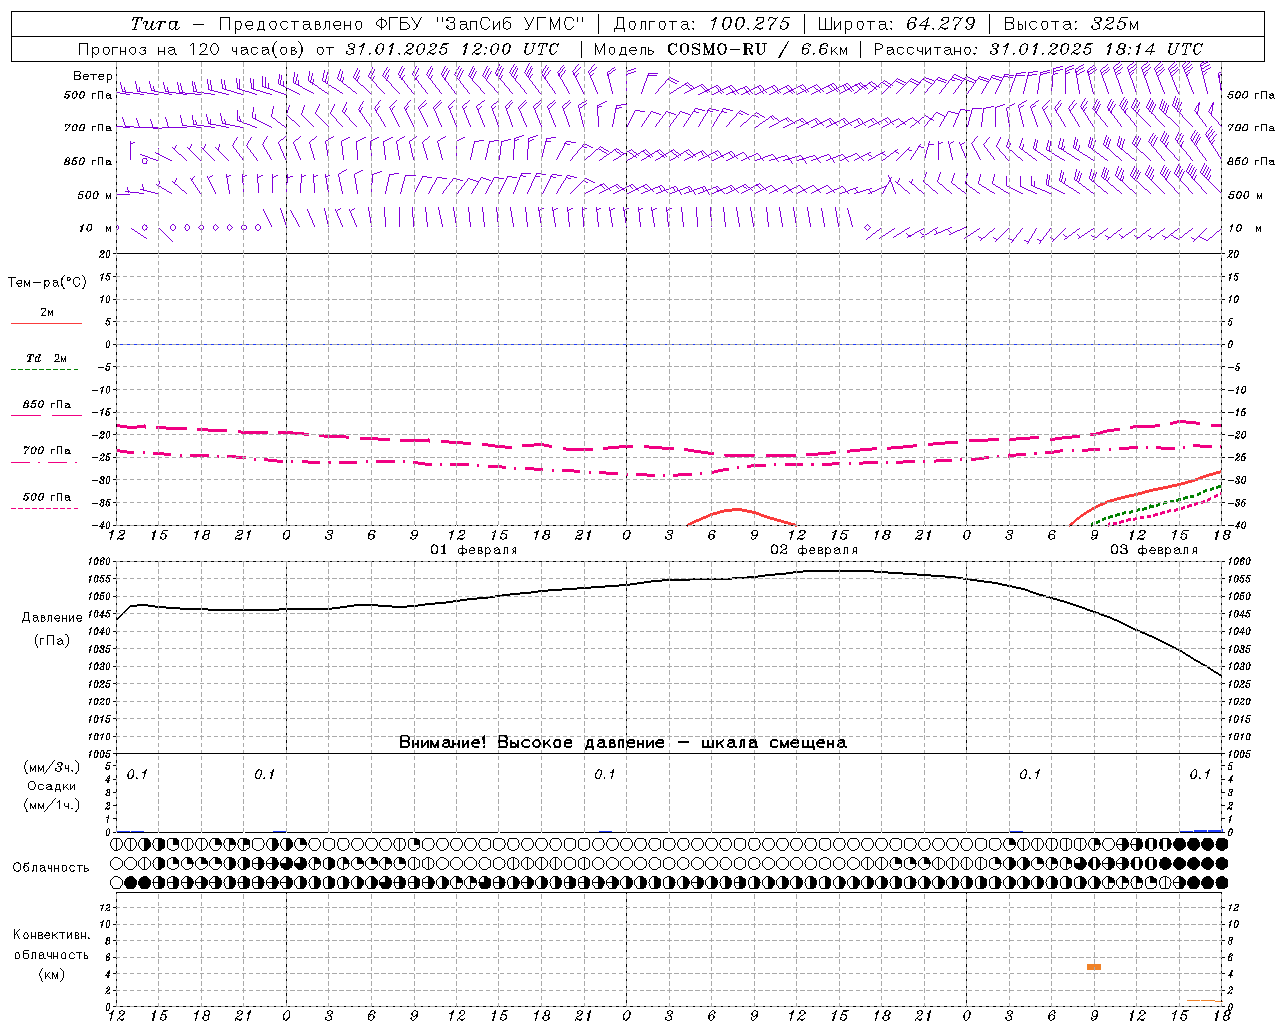Click the "Конвективн." convective cloud label
This screenshot has width=1280, height=1024.
point(51,935)
